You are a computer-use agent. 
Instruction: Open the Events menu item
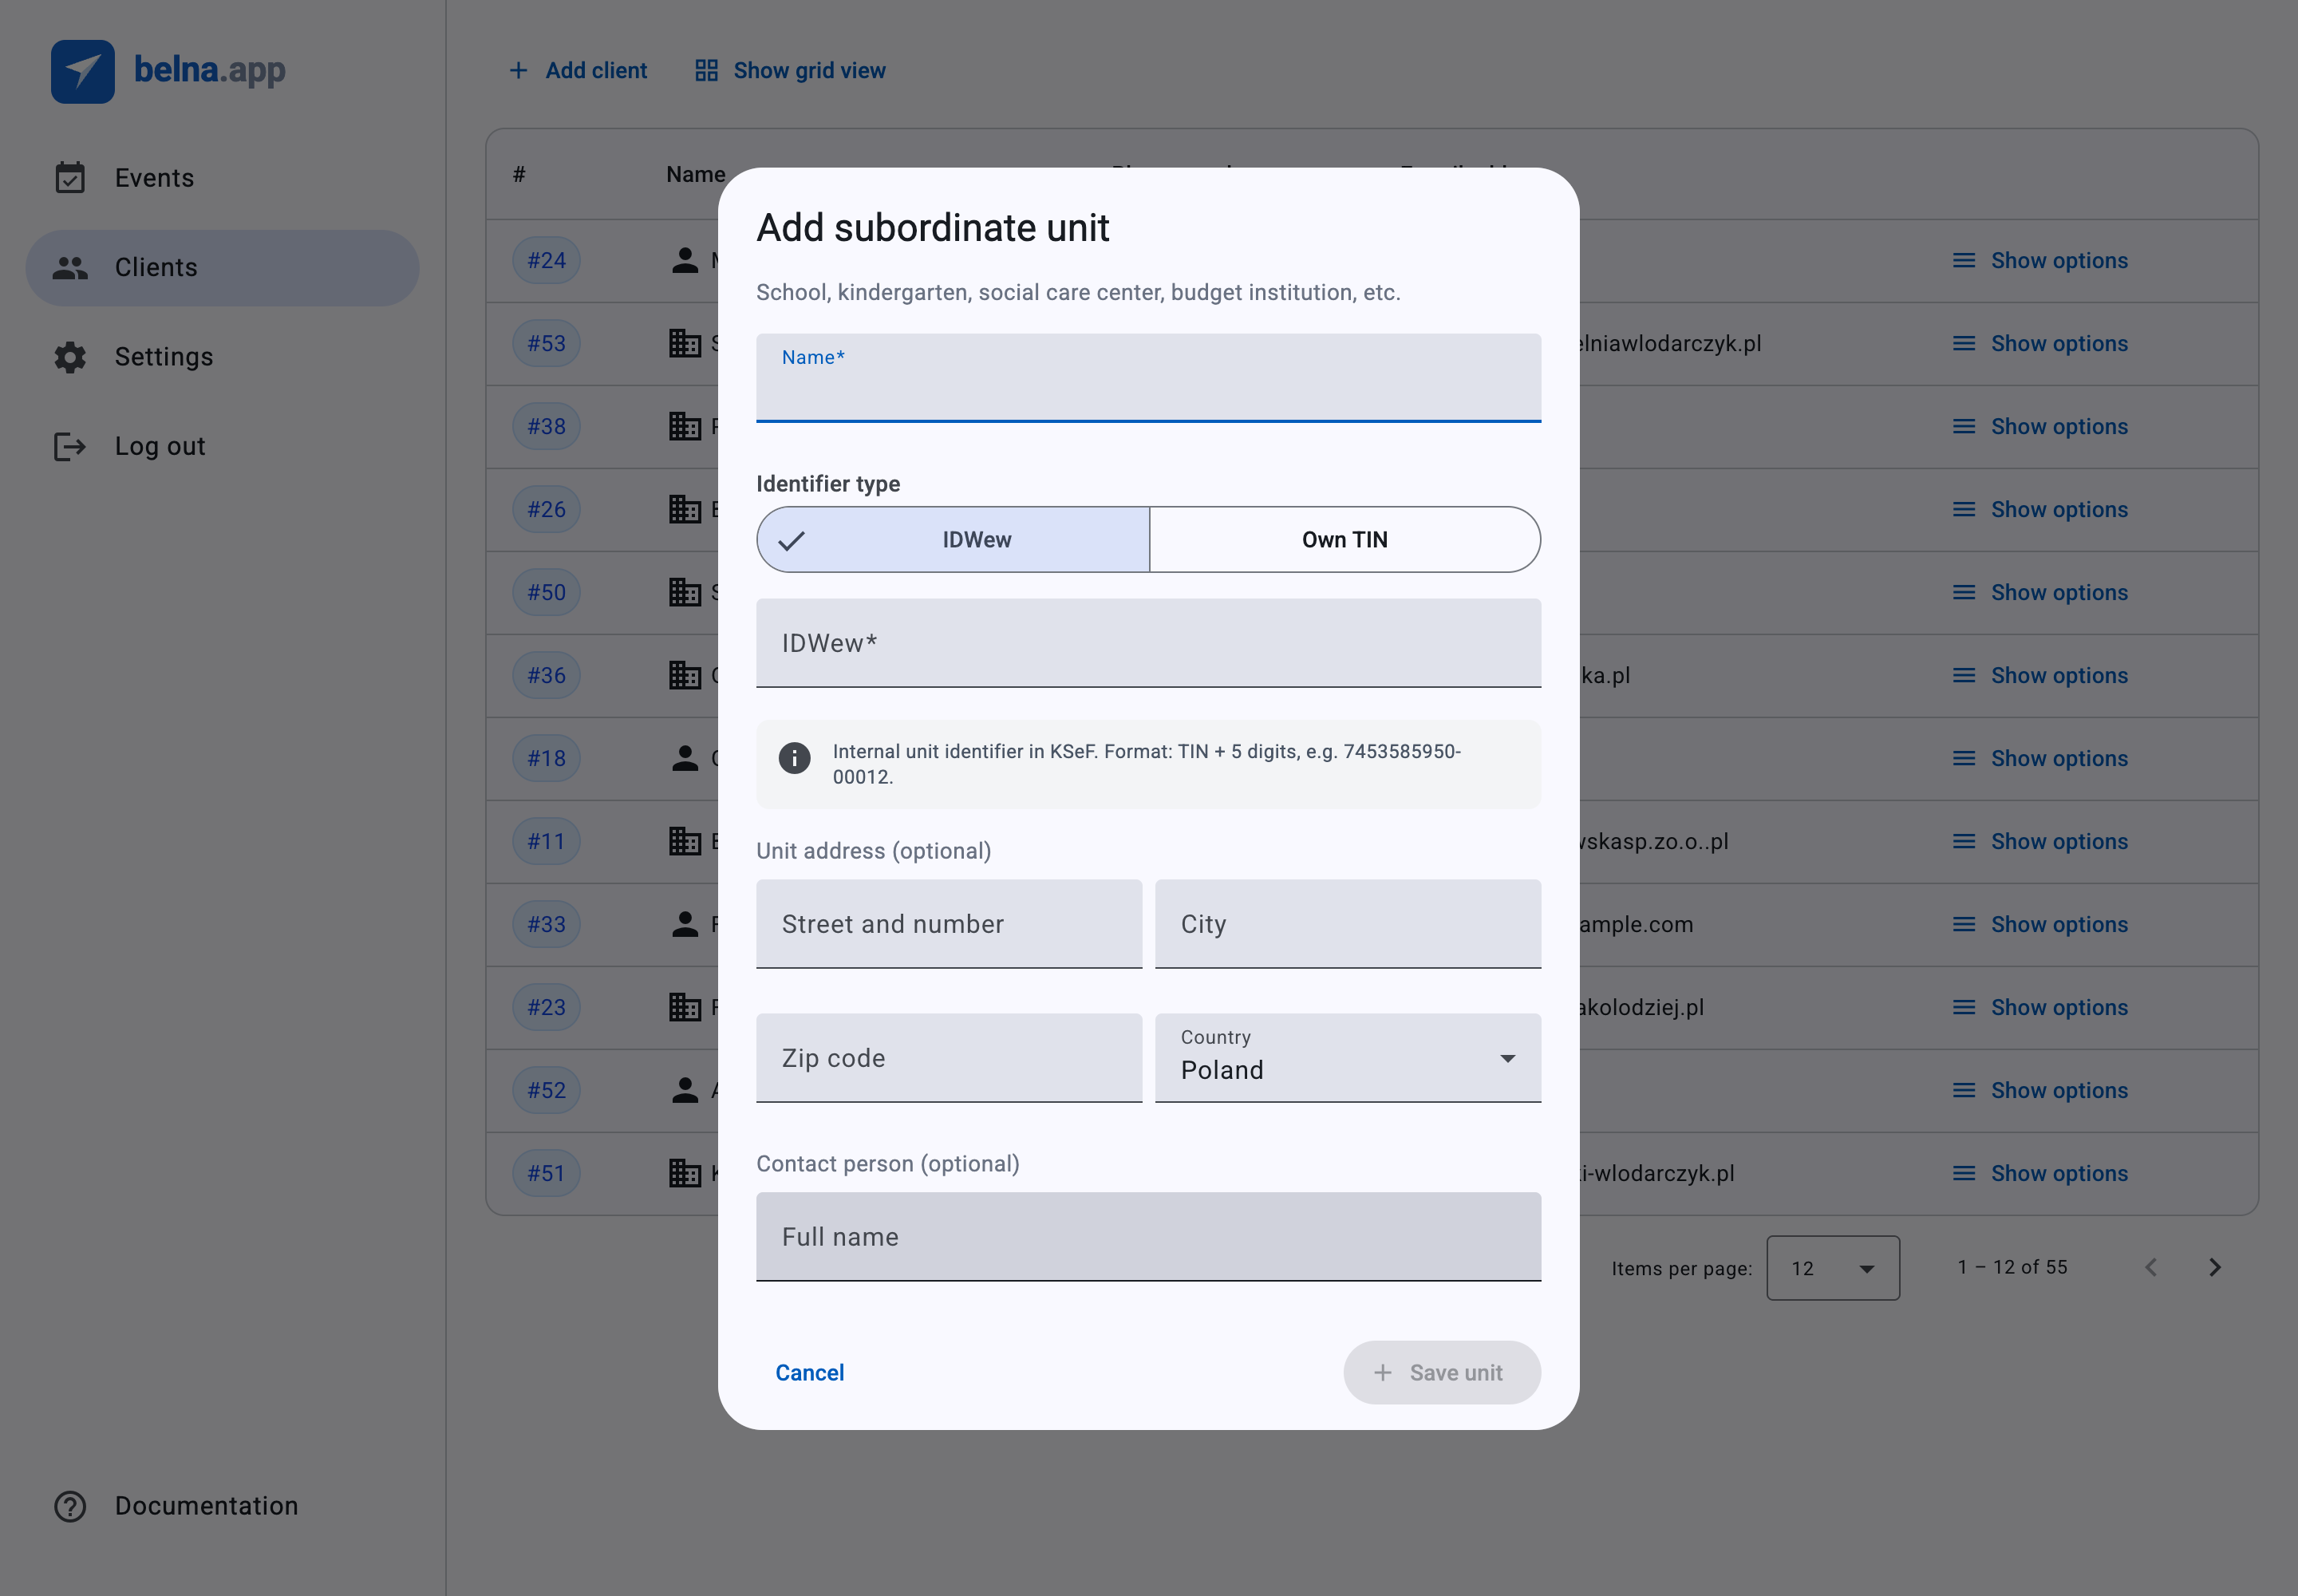tap(222, 178)
